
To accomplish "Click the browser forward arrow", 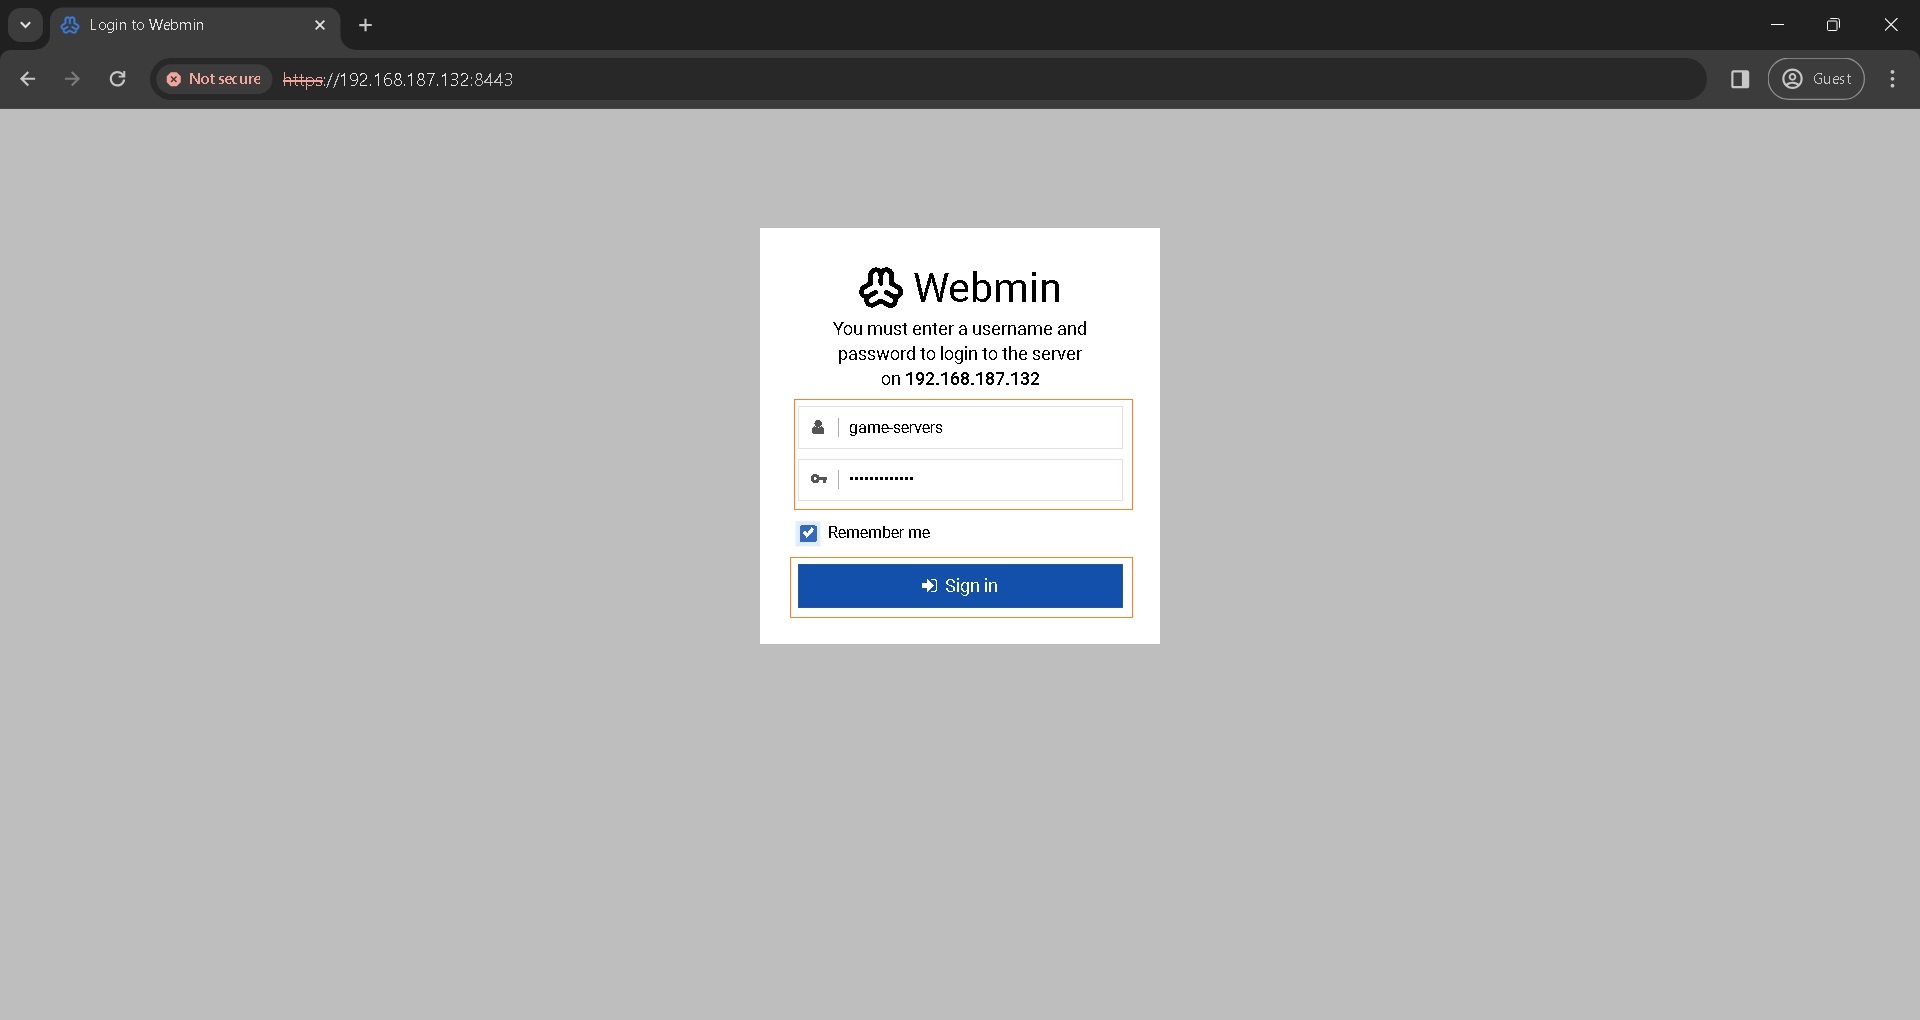I will coord(72,79).
